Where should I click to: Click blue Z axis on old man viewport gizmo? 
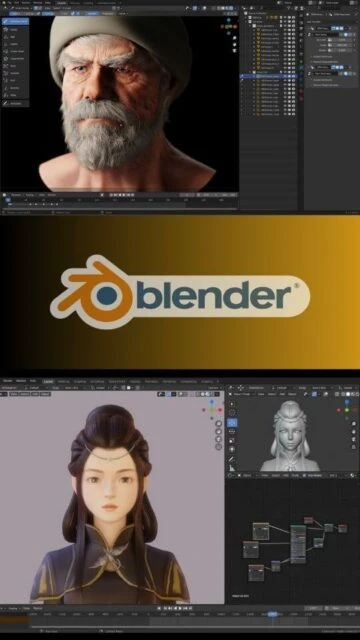click(229, 20)
